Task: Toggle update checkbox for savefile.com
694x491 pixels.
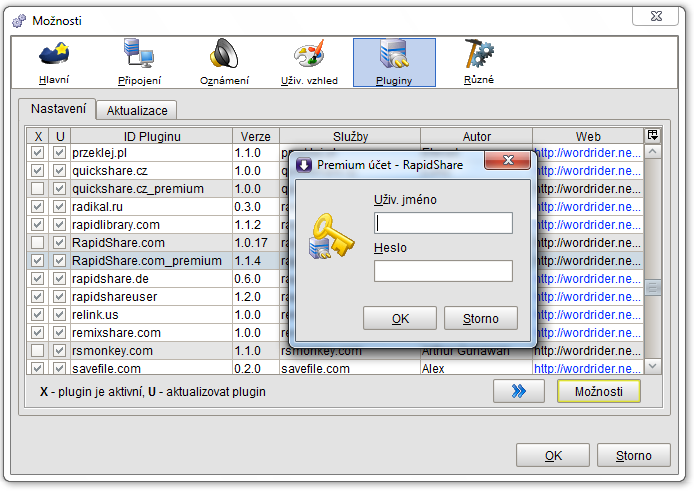Action: [59, 368]
